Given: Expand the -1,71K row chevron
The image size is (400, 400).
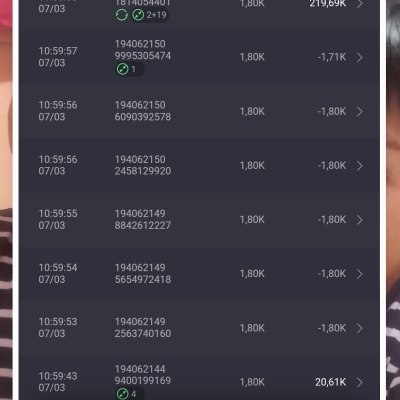Looking at the screenshot, I should pos(360,57).
